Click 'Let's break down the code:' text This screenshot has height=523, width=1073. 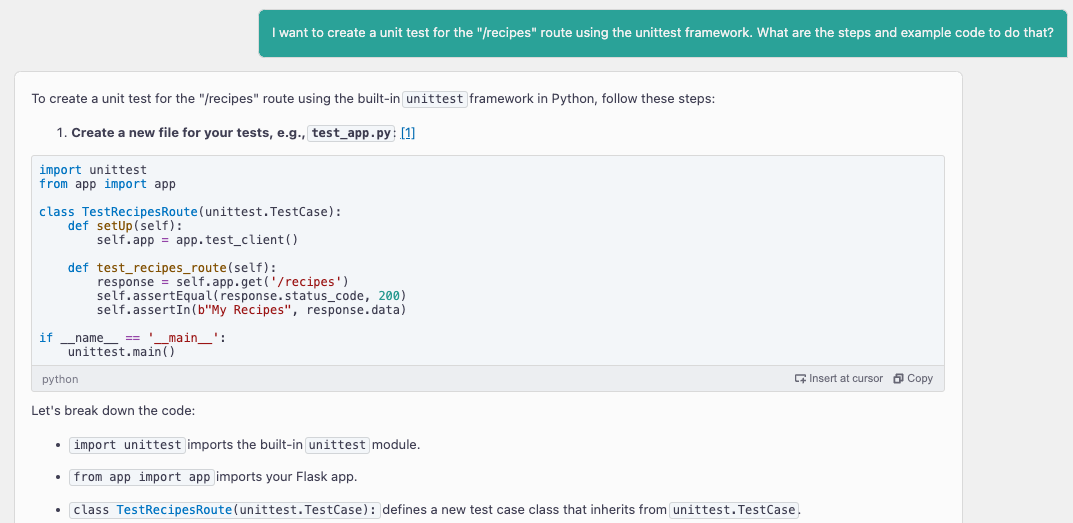tap(113, 411)
